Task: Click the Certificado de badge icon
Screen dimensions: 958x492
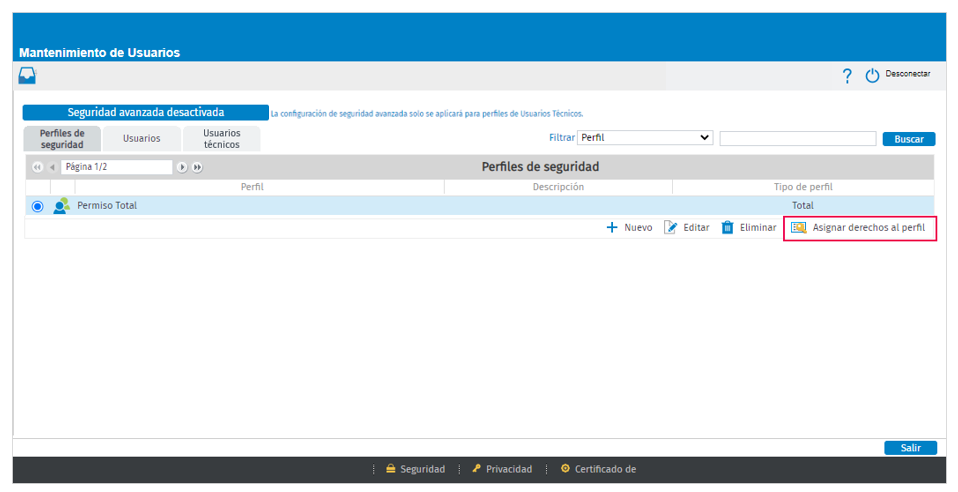Action: [565, 469]
